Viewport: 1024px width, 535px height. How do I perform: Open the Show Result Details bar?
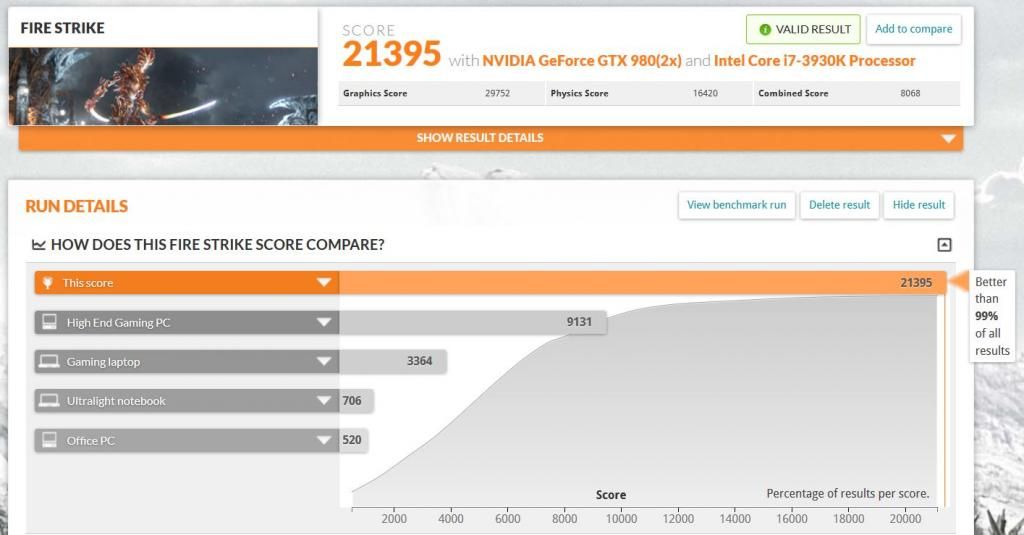[x=490, y=138]
